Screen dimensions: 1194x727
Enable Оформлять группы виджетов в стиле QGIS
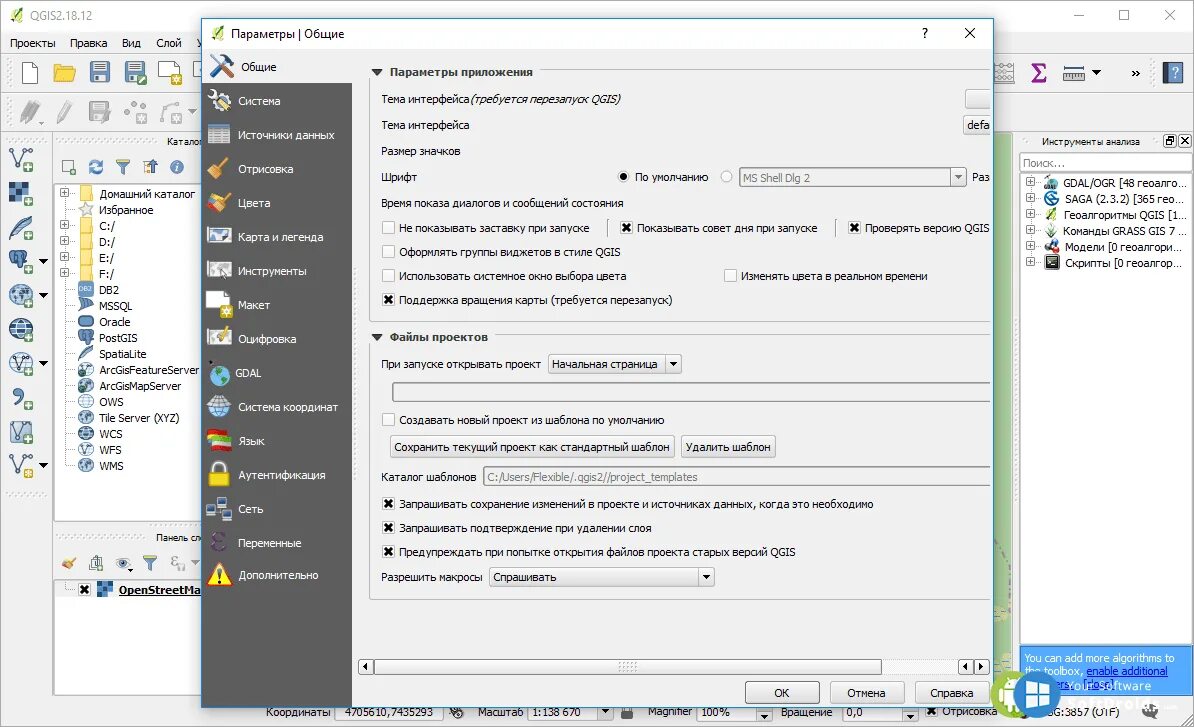388,252
